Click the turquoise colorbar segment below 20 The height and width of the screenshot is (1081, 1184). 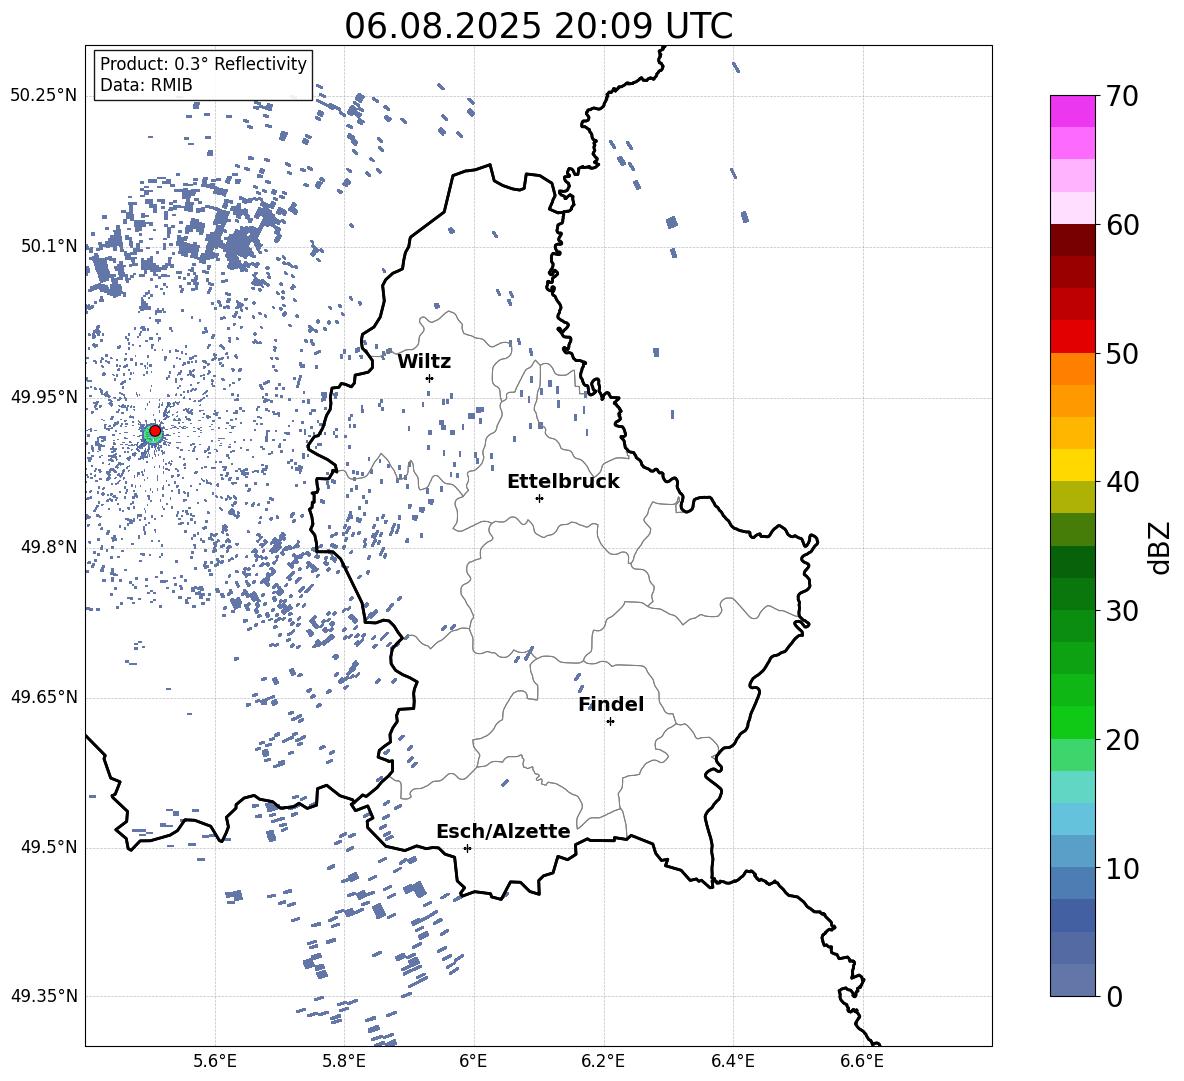click(x=1073, y=787)
